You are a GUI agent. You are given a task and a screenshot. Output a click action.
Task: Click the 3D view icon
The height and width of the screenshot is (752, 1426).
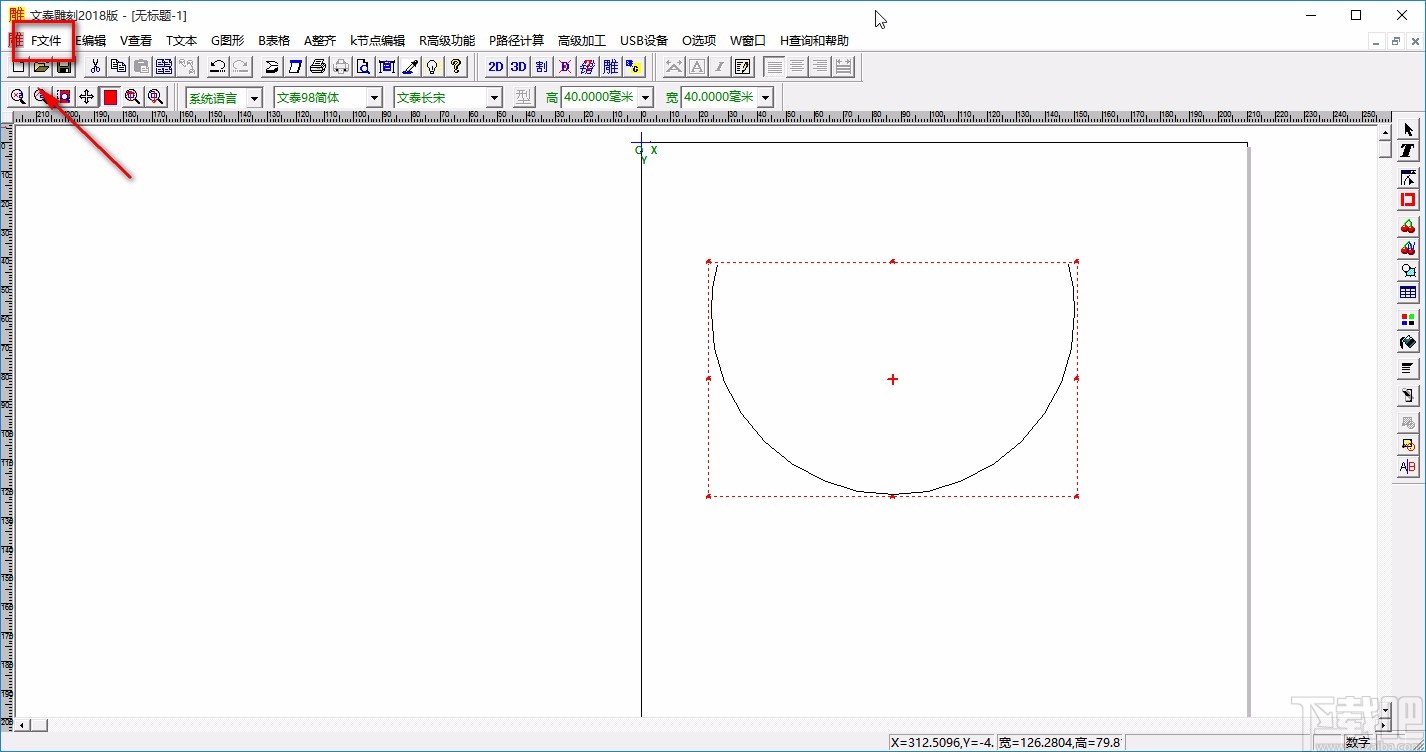(518, 67)
